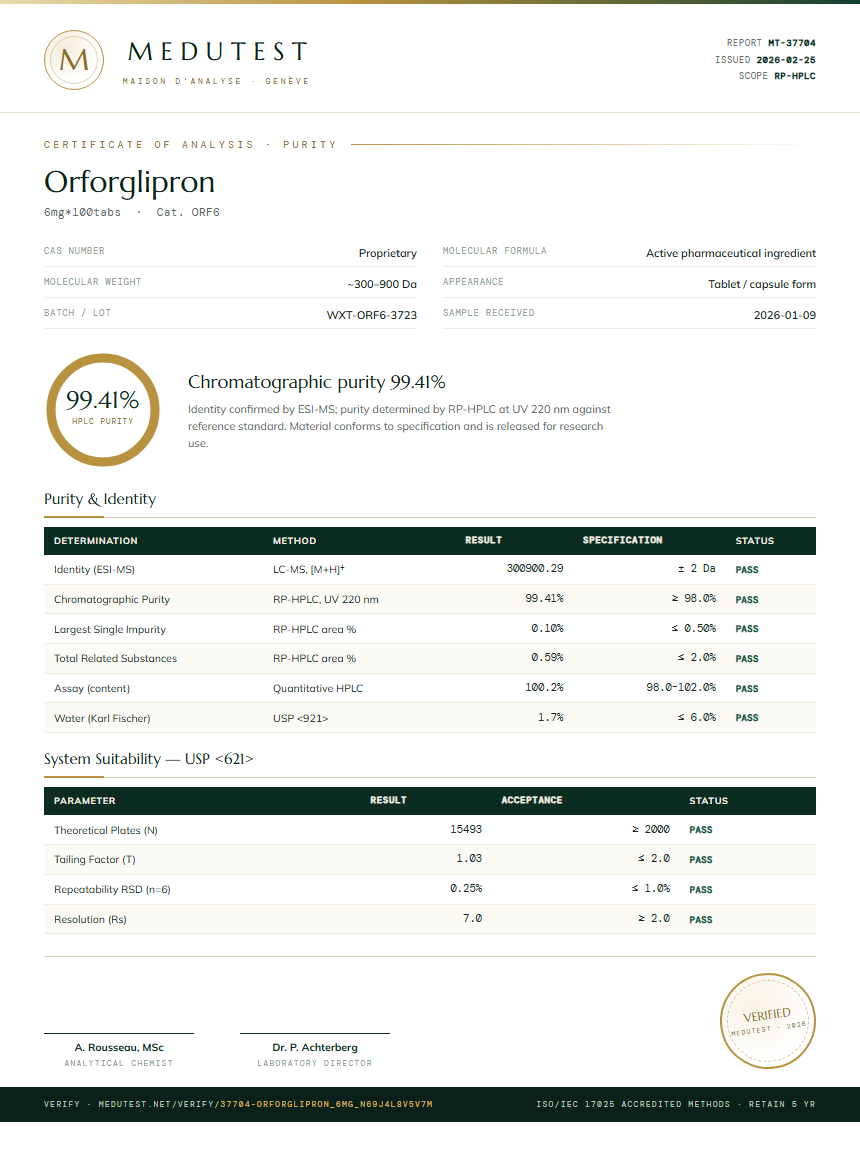Viewport: 860px width, 1152px height.
Task: Select the identity result 300900.29
Action: [535, 569]
